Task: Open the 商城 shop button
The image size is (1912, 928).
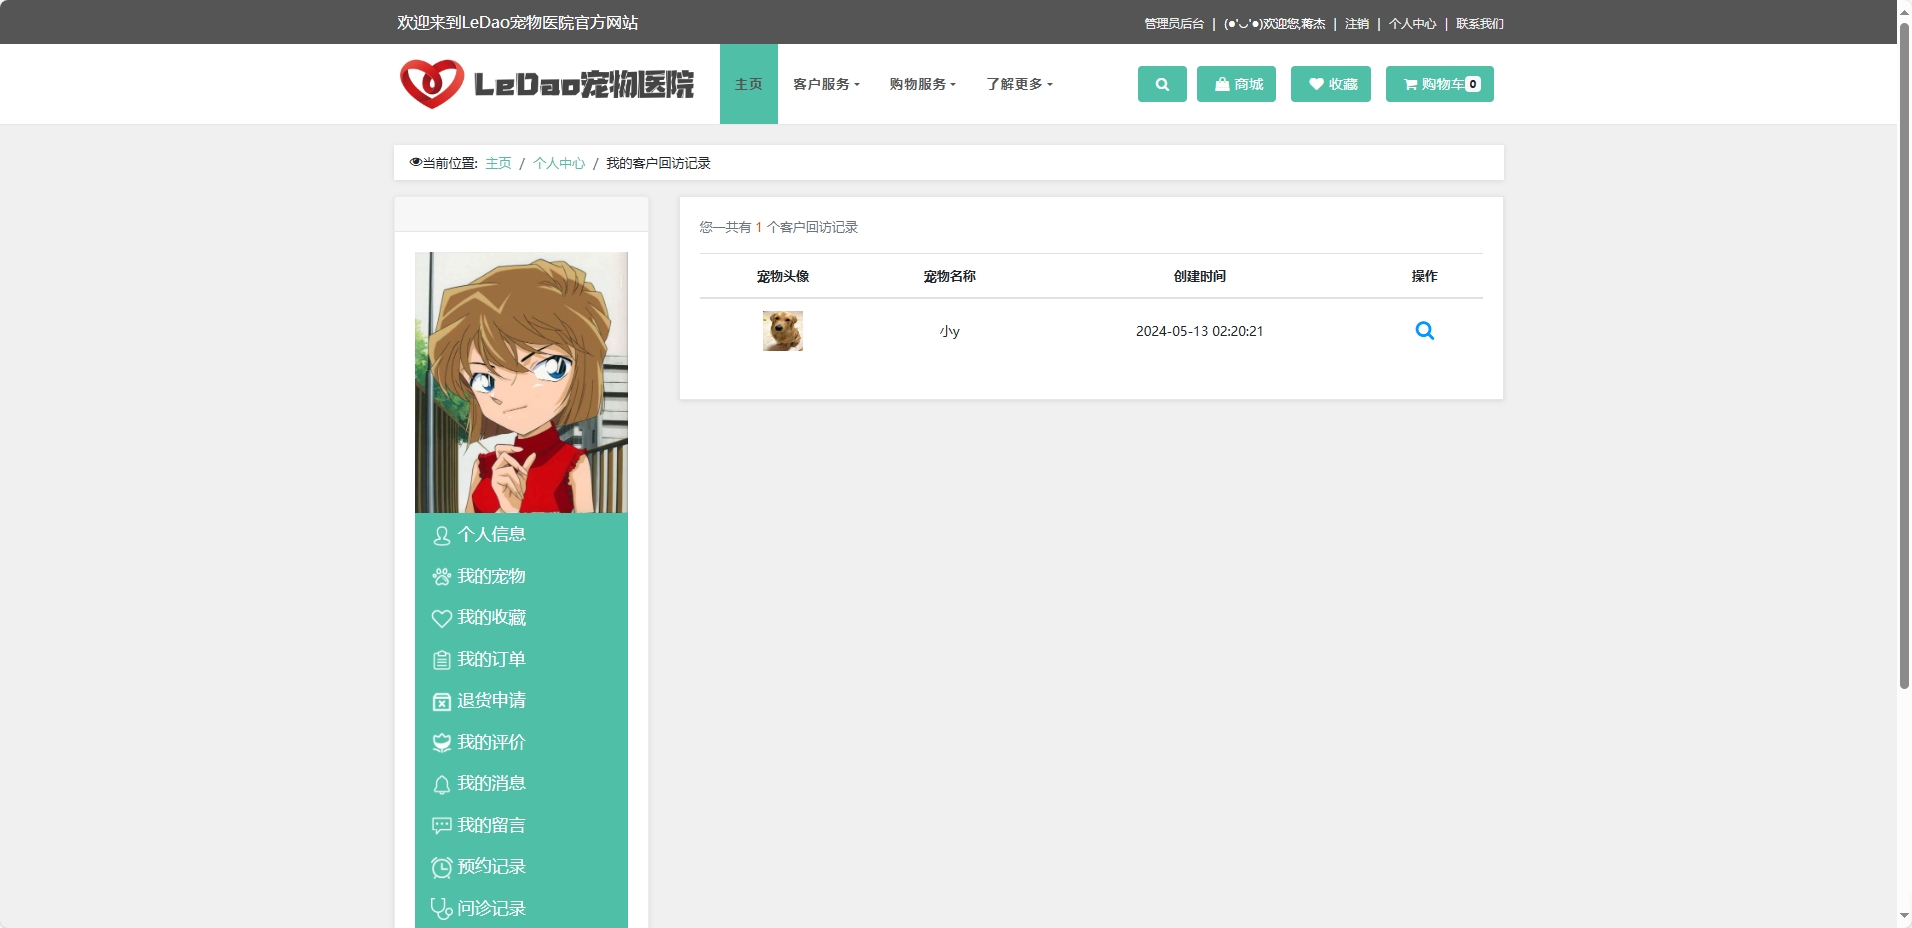Action: 1236,84
